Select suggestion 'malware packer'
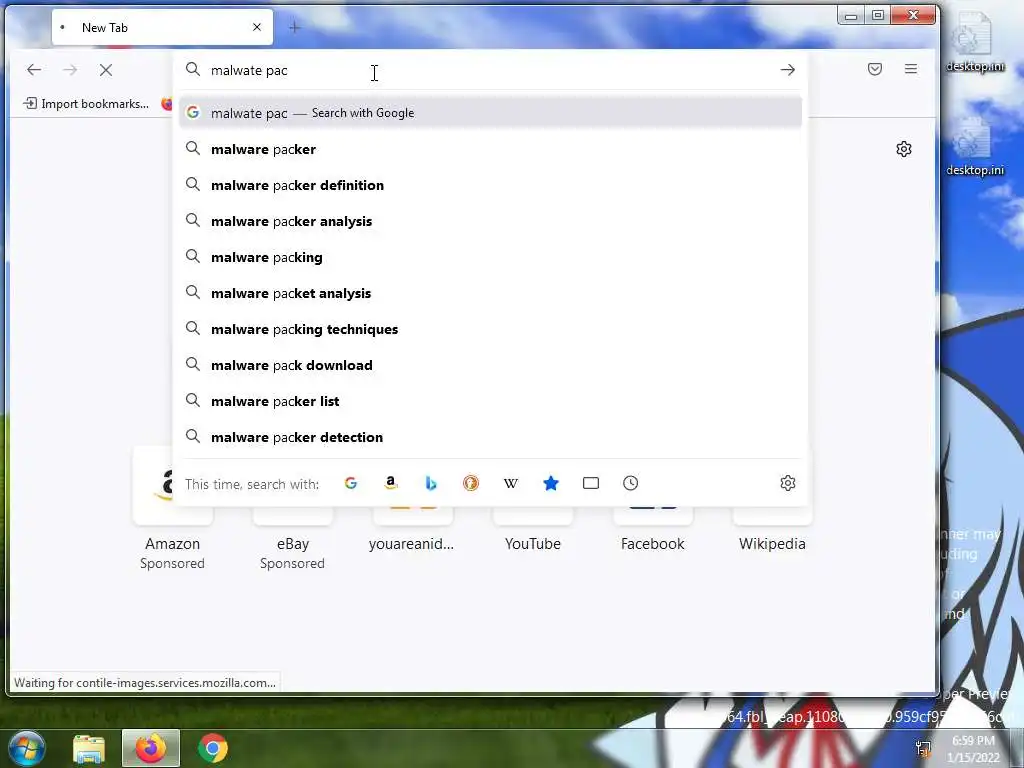 [x=490, y=149]
